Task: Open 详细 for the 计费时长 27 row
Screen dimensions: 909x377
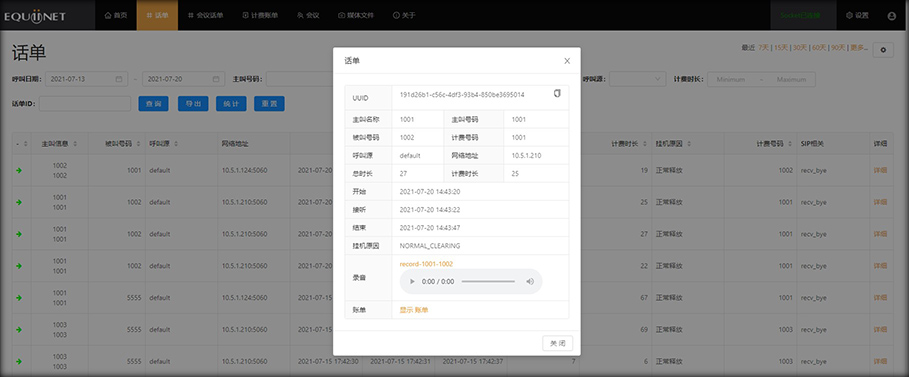Action: 880,234
